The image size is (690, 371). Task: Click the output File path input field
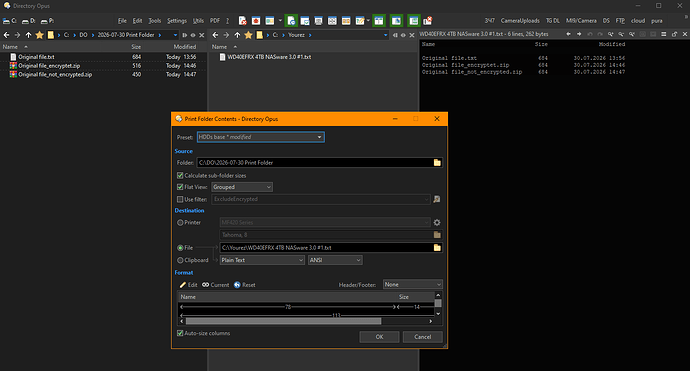click(326, 248)
